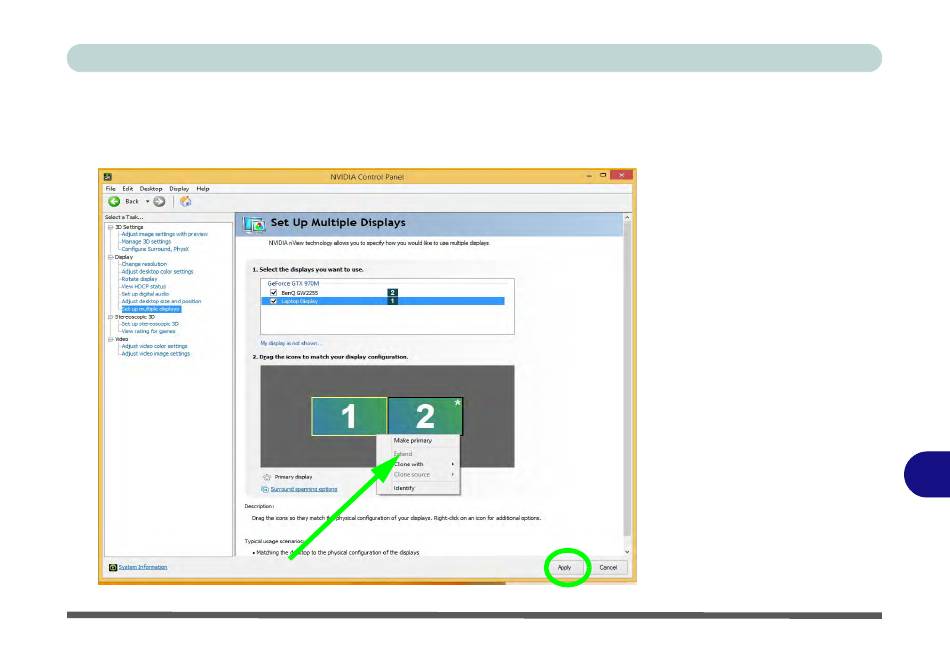Click the grey Forward arrow icon
Screen dimensions: 950x669
point(159,201)
